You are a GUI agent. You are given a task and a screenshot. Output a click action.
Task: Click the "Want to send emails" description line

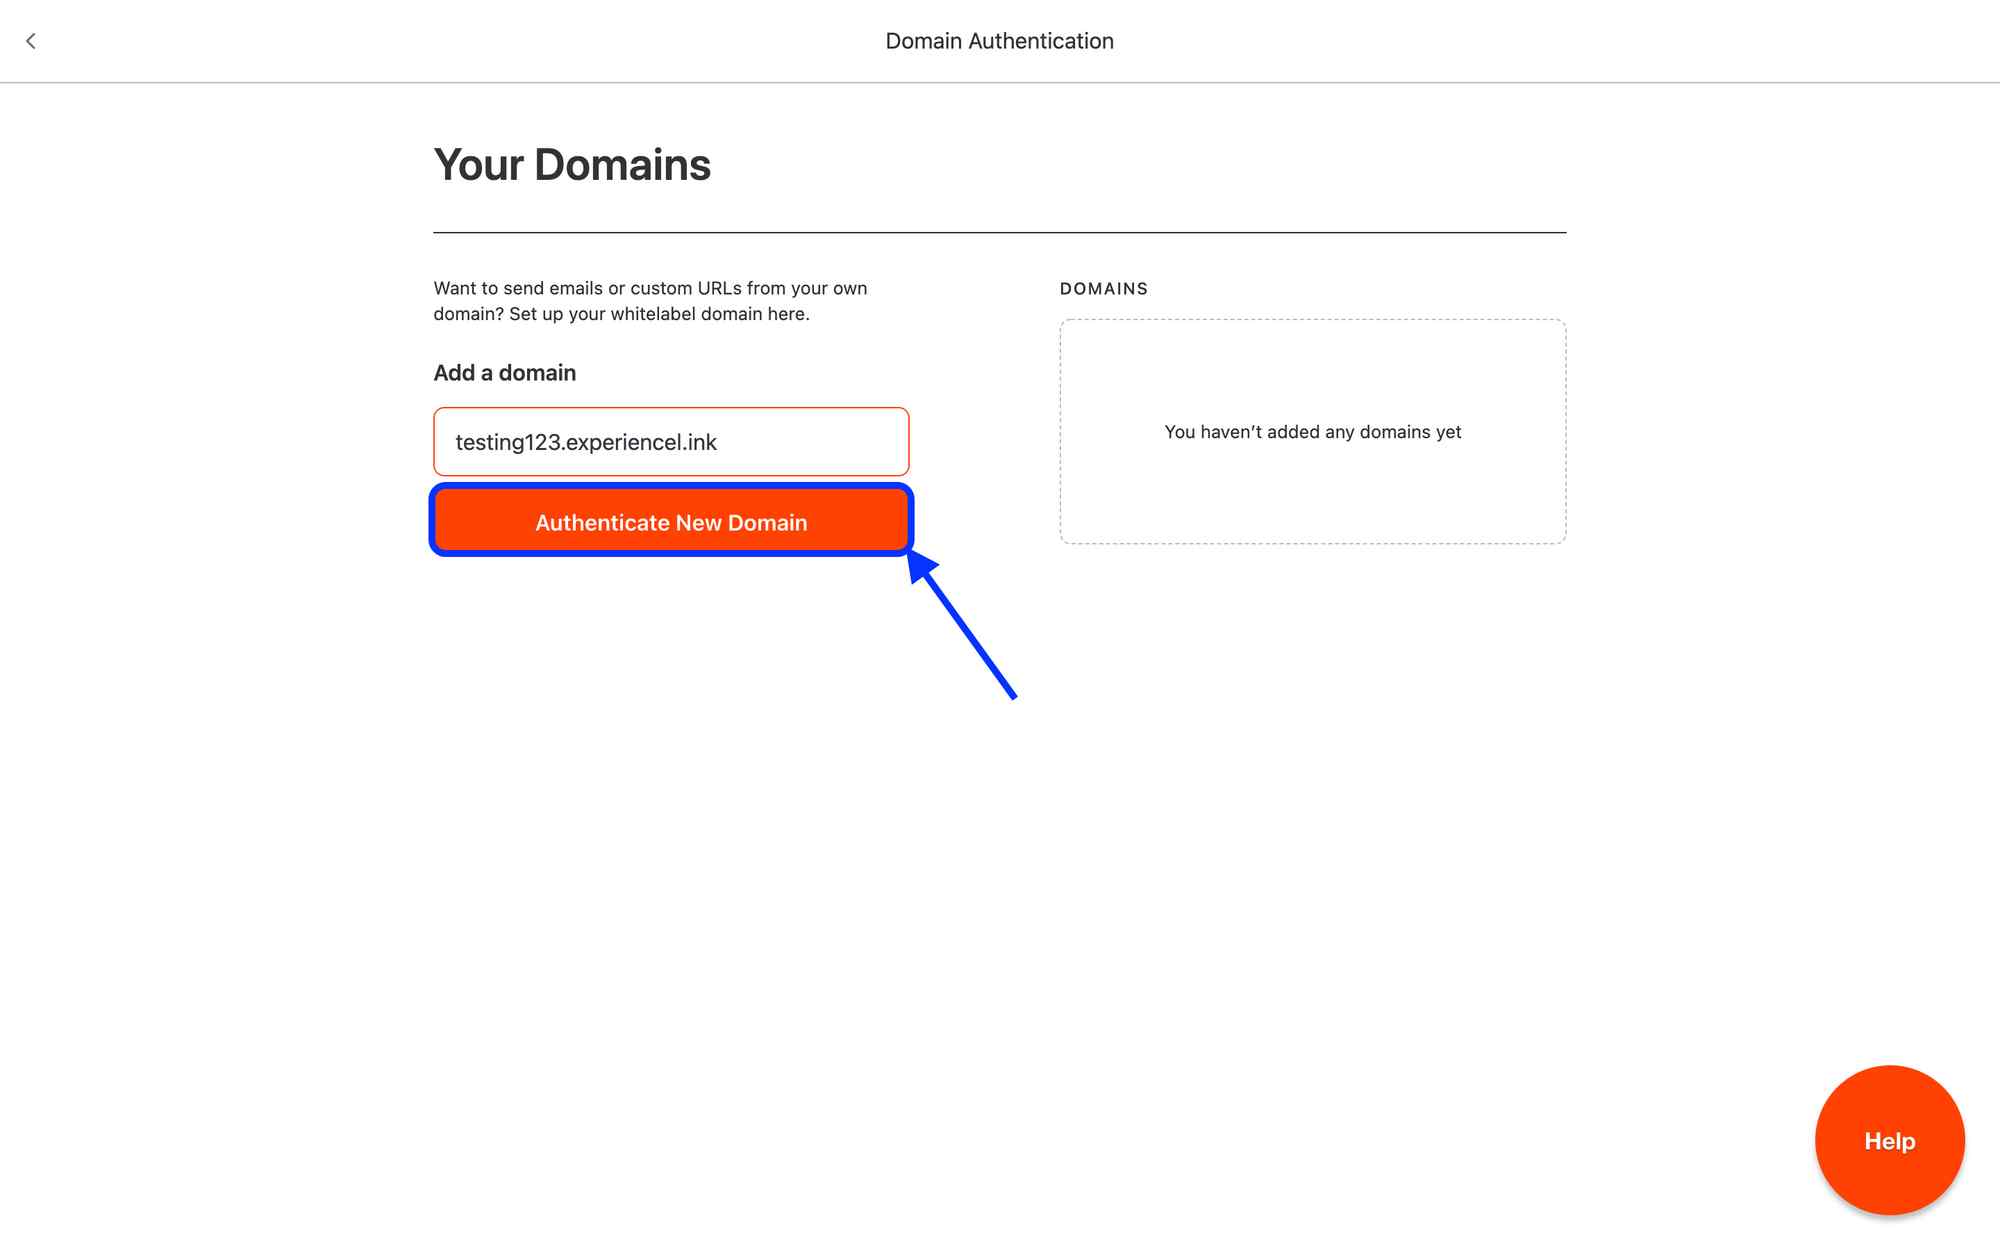pyautogui.click(x=650, y=288)
